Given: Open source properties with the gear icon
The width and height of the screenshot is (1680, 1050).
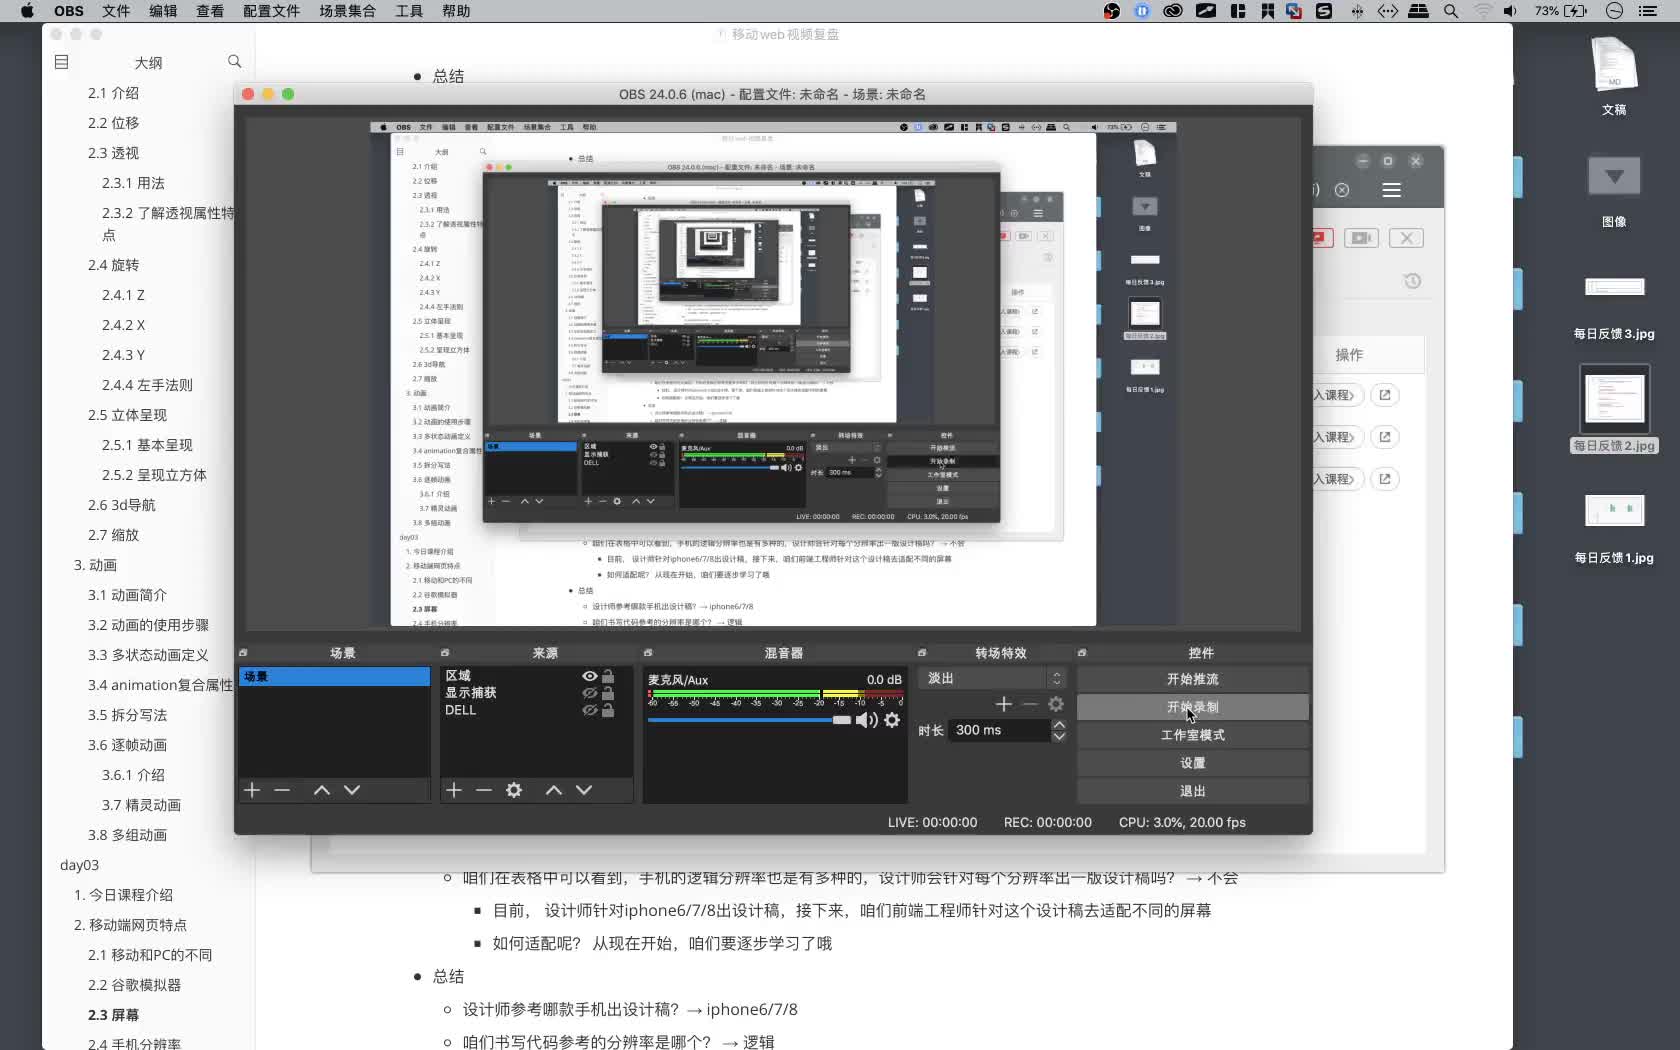Looking at the screenshot, I should click(x=514, y=790).
